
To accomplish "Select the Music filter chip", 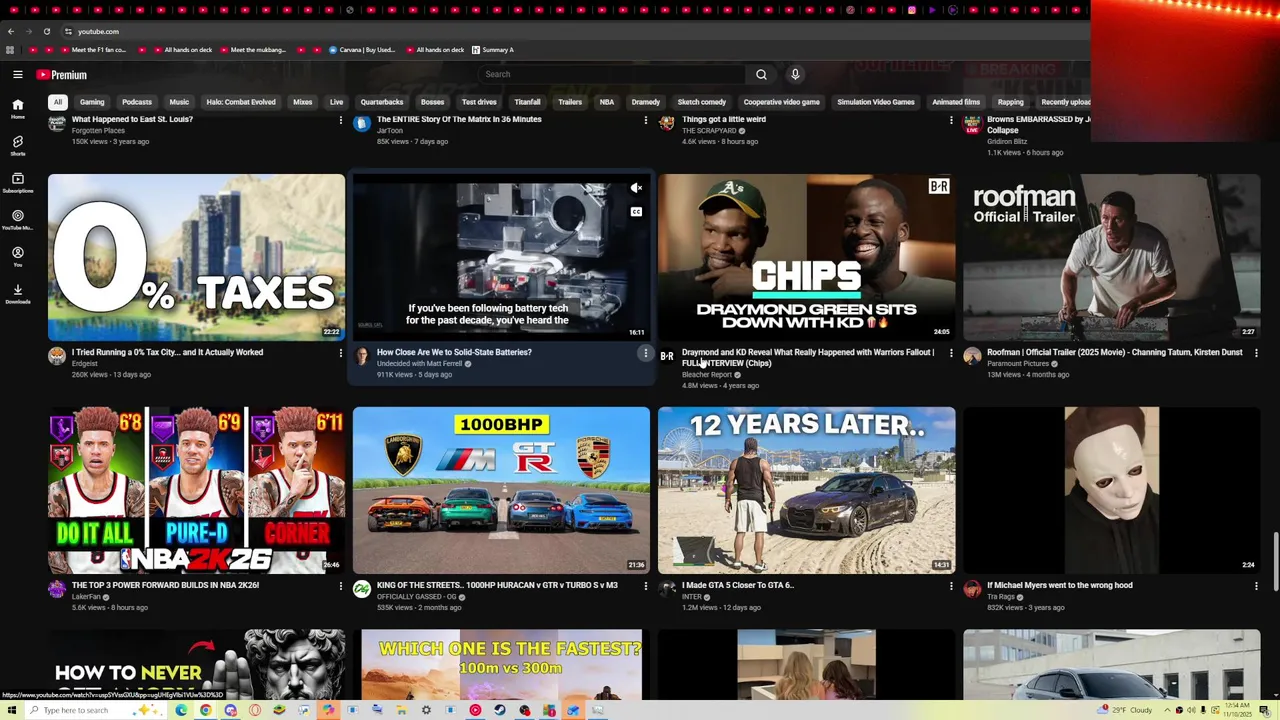I will (179, 102).
